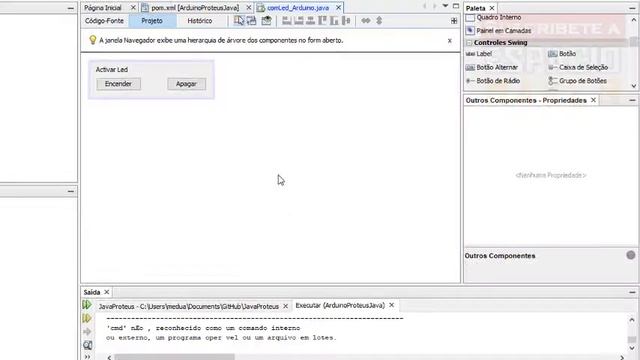The image size is (640, 360).
Task: Close the Saída panel
Action: pyautogui.click(x=107, y=292)
